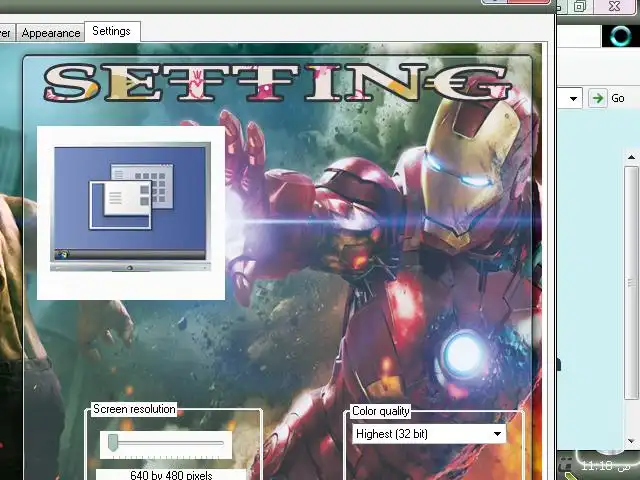Viewport: 640px width, 480px height.
Task: Close the background window with X button
Action: pyautogui.click(x=614, y=6)
